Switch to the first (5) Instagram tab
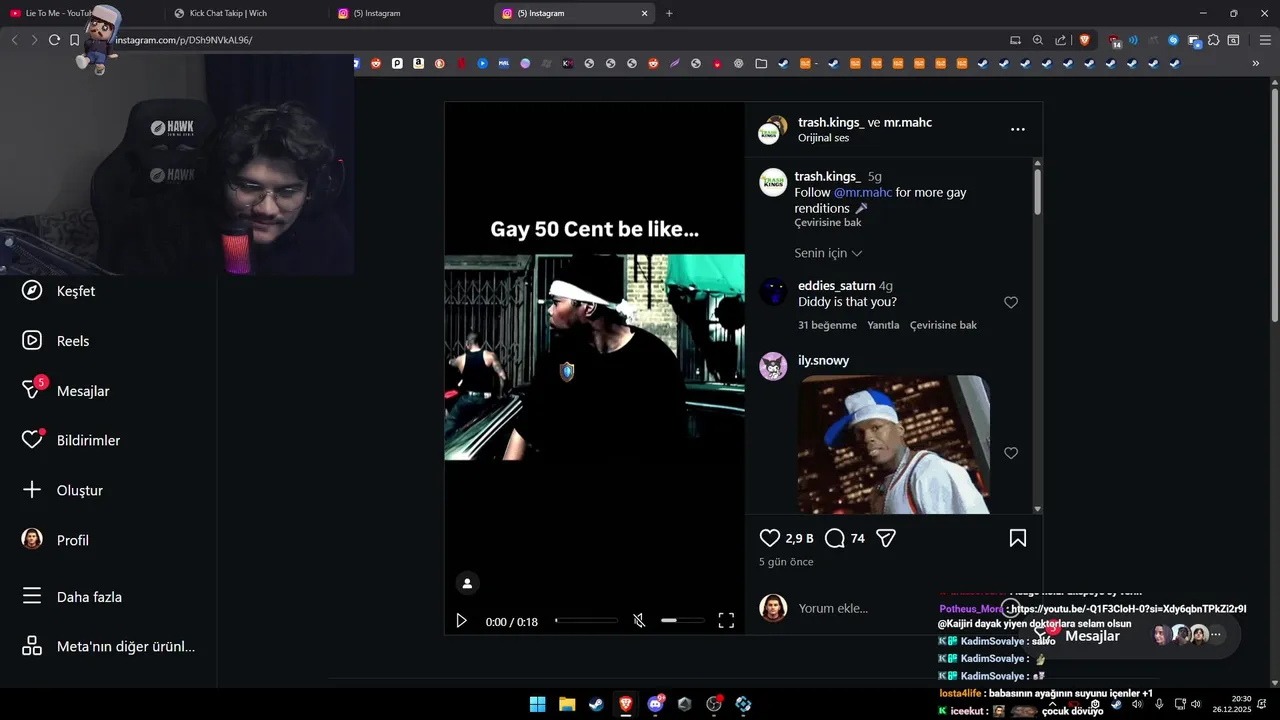Screen dimensions: 1280x720 click(x=410, y=13)
